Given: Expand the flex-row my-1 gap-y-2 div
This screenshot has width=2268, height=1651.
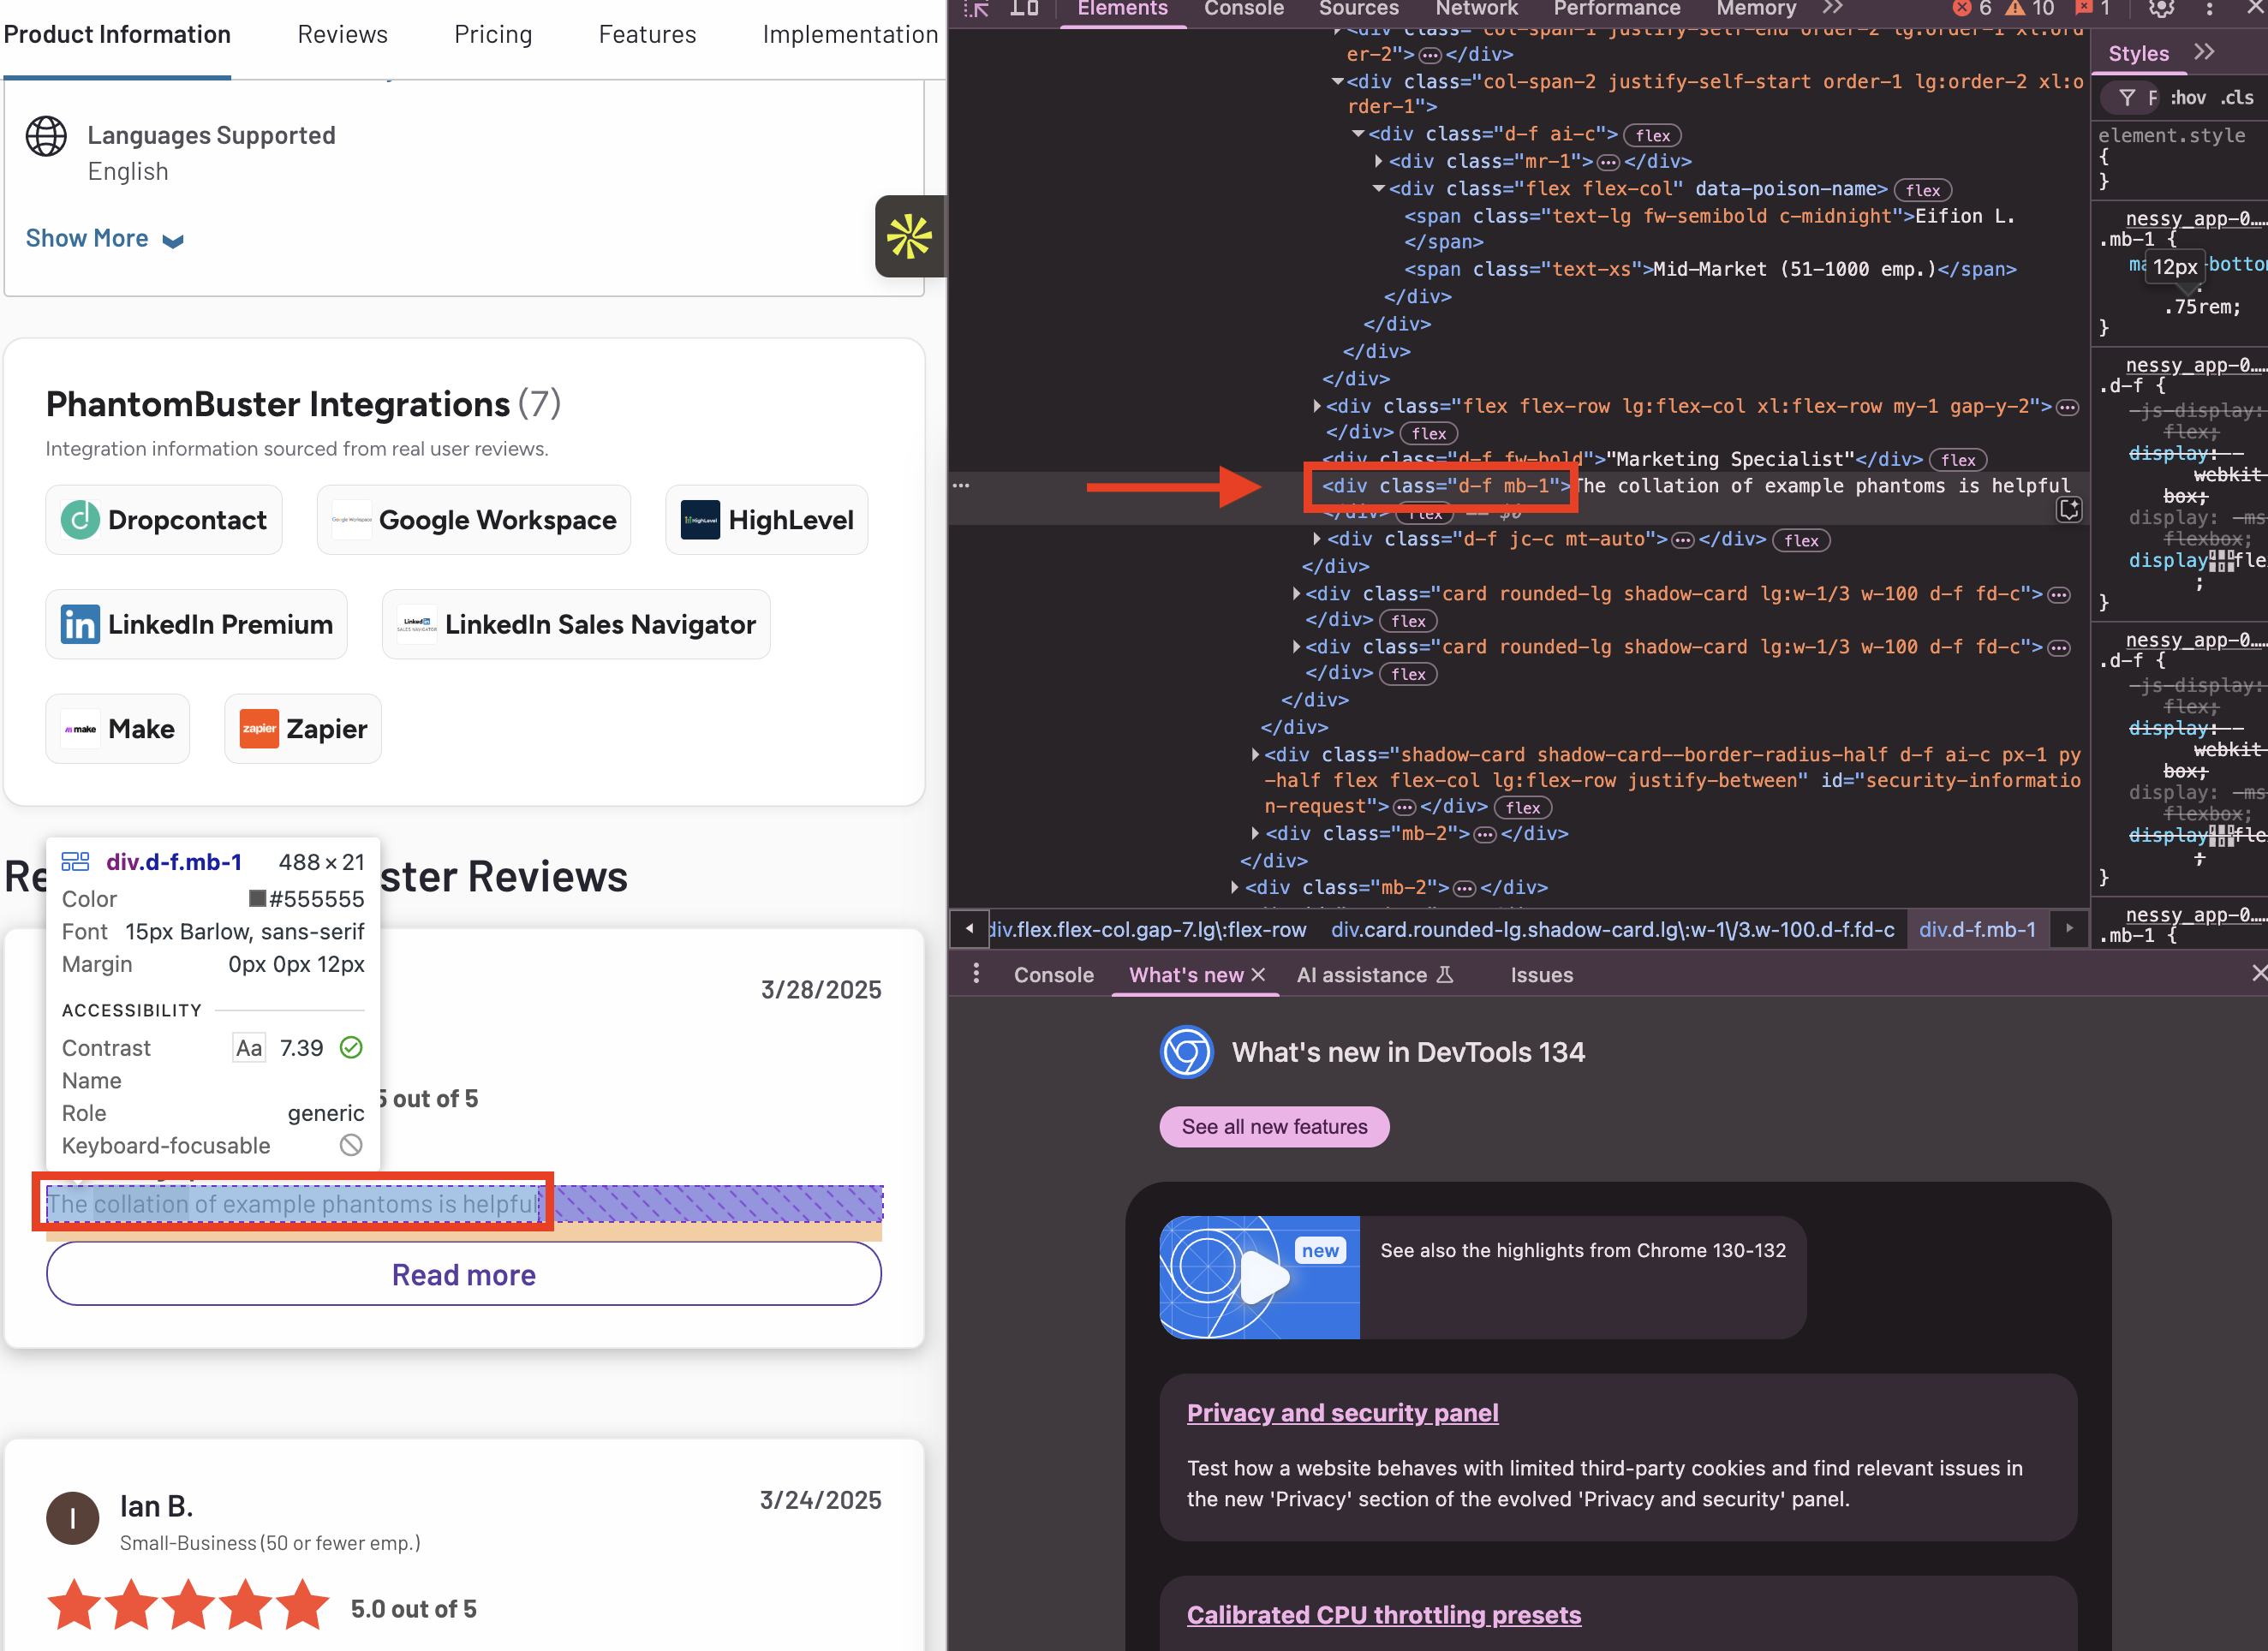Looking at the screenshot, I should point(1317,406).
